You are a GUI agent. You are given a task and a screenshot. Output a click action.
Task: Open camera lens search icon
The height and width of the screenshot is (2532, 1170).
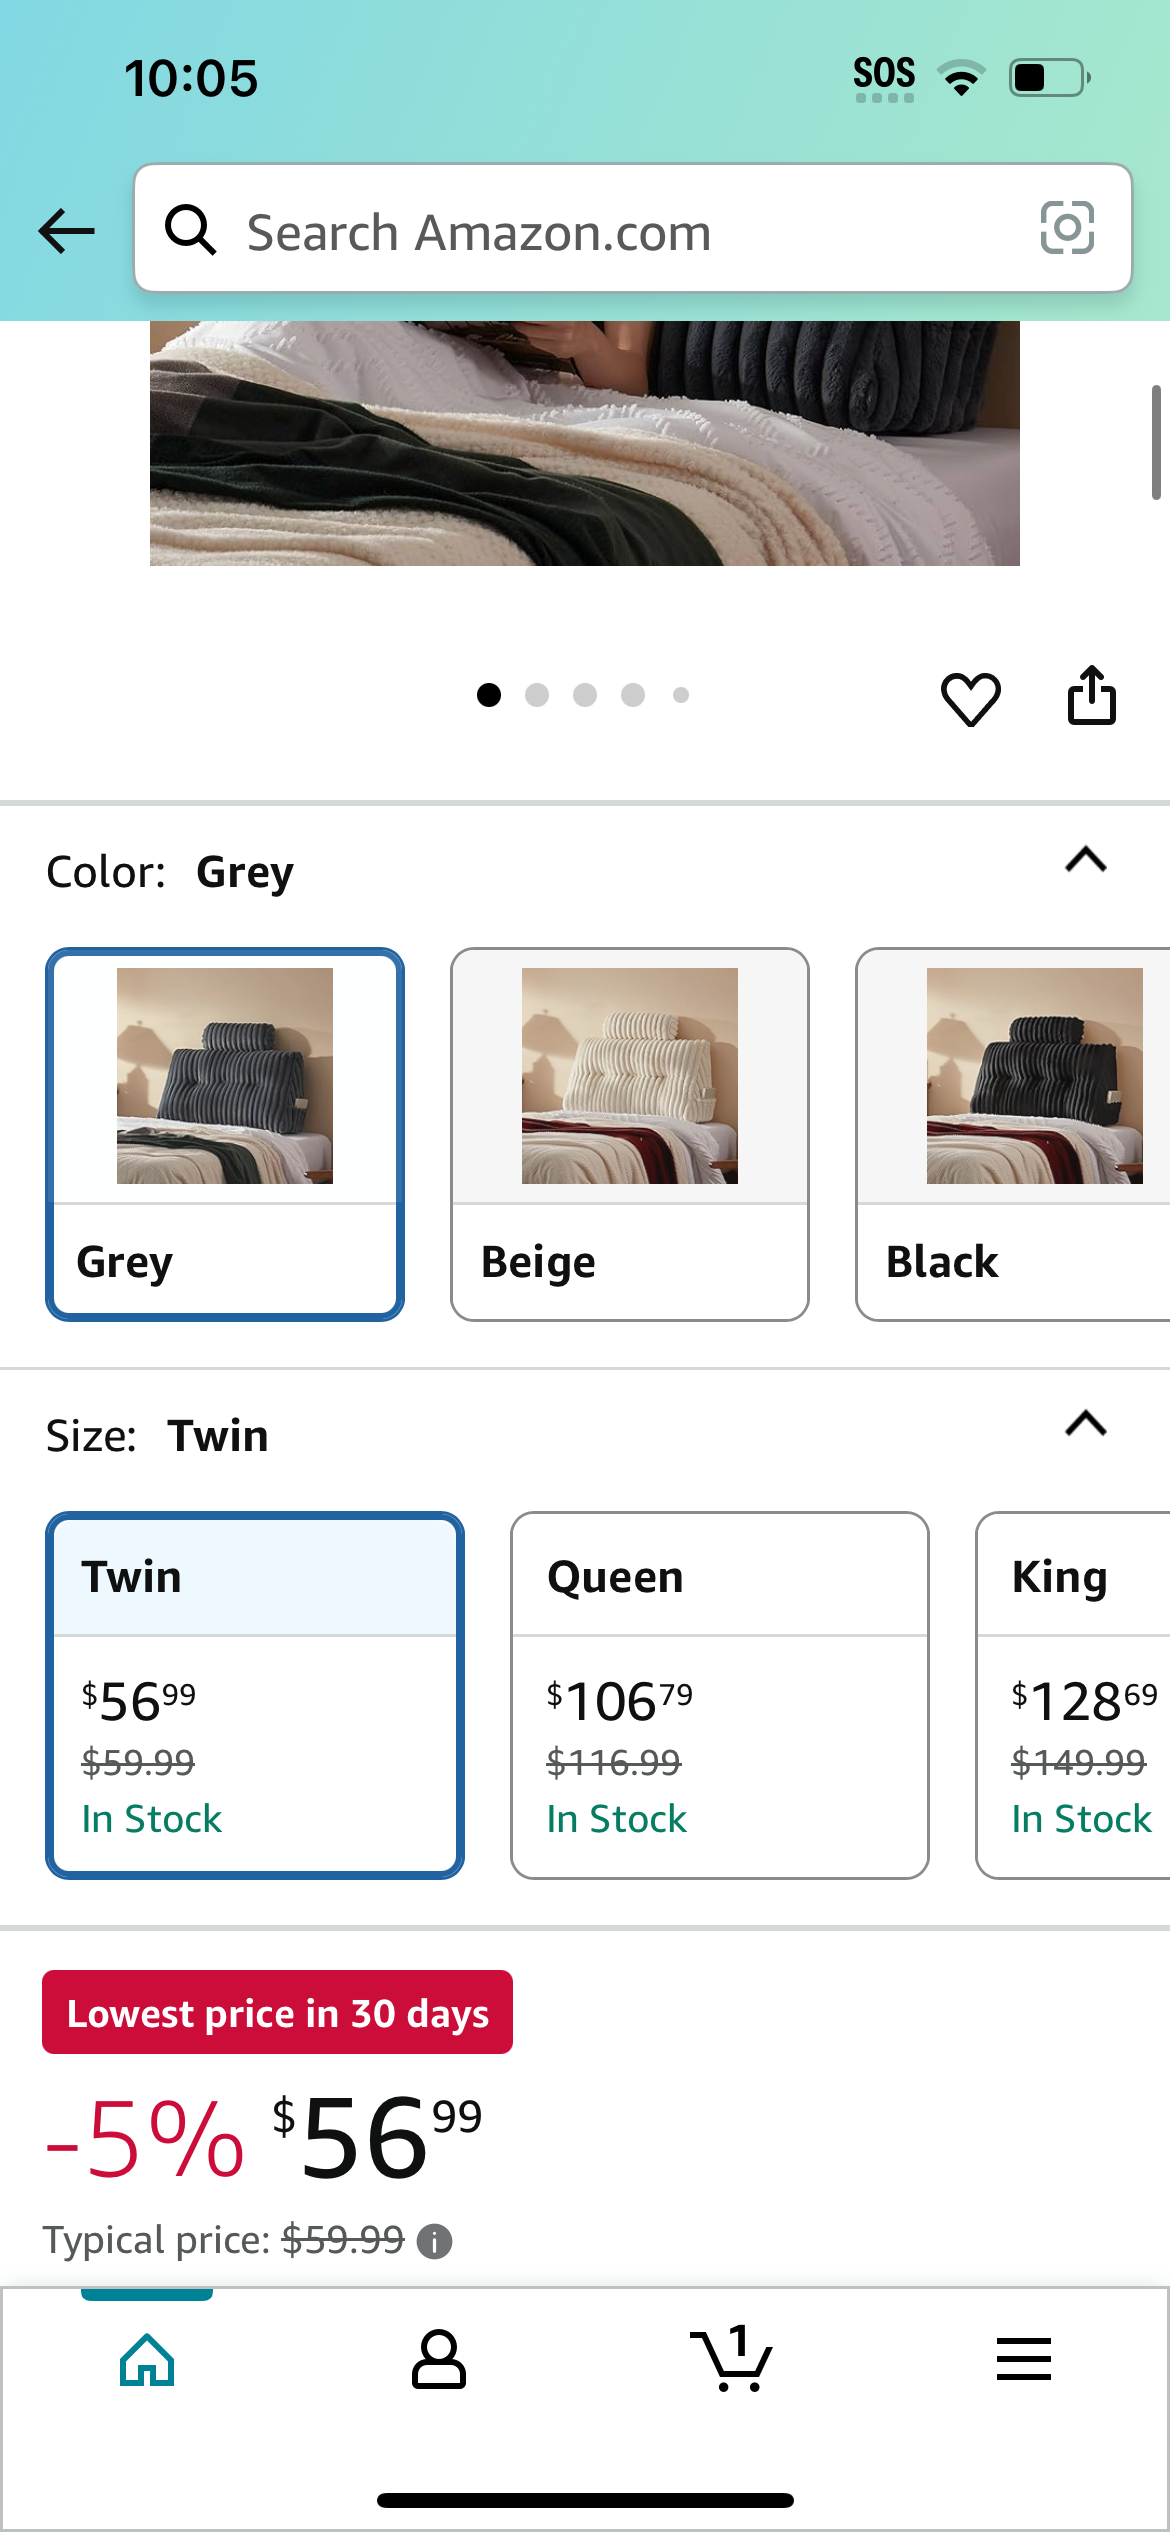1067,228
